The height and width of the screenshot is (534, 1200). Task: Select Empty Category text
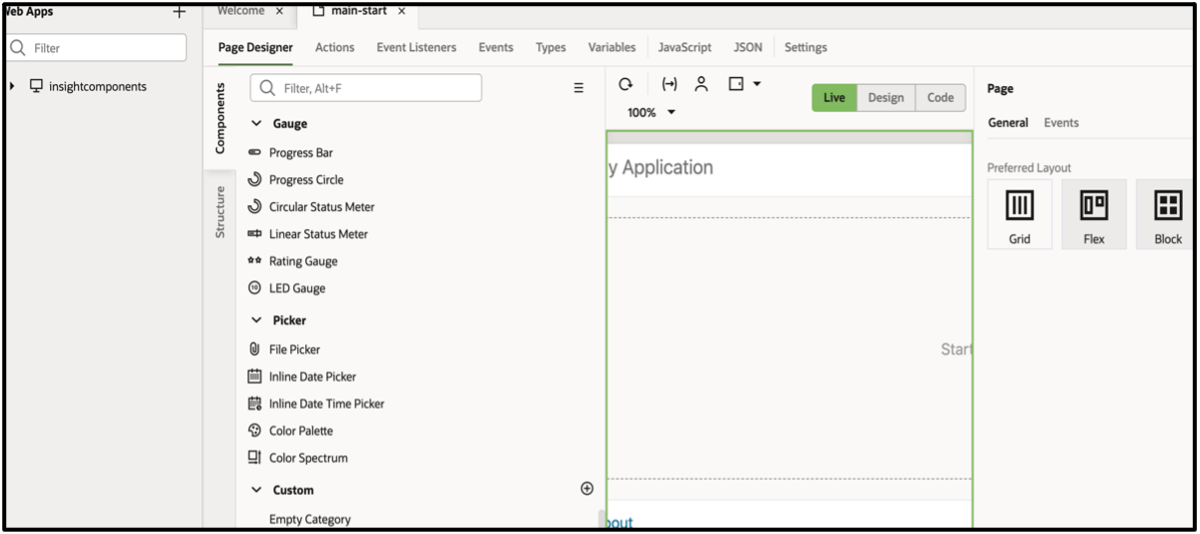(x=310, y=519)
